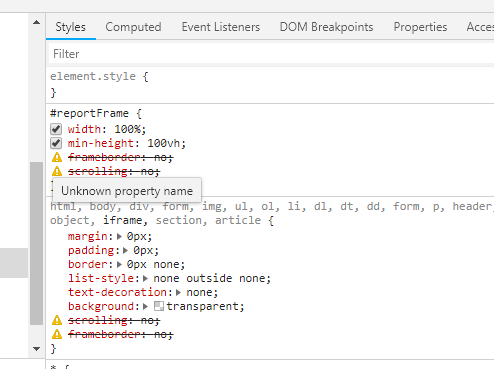The height and width of the screenshot is (369, 494).
Task: Switch to the Styles tab
Action: [71, 27]
